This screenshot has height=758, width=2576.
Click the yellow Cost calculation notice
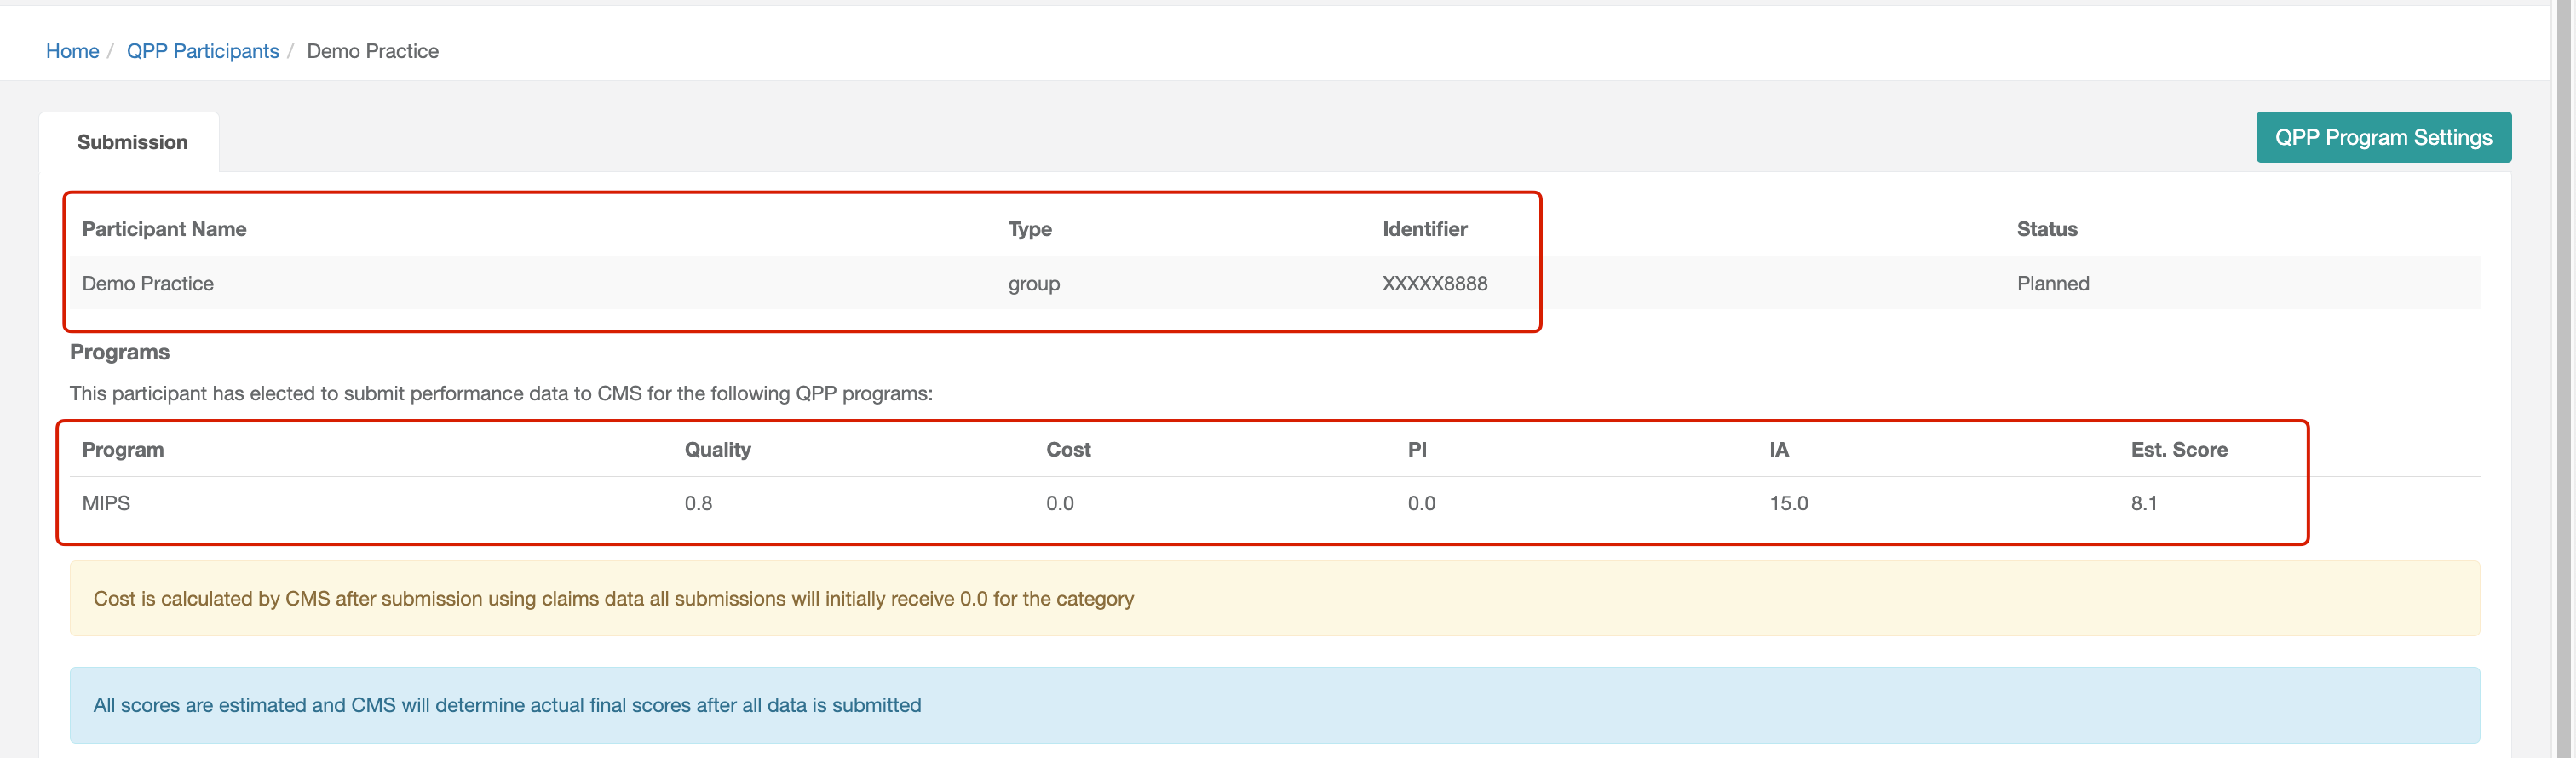pos(1275,598)
